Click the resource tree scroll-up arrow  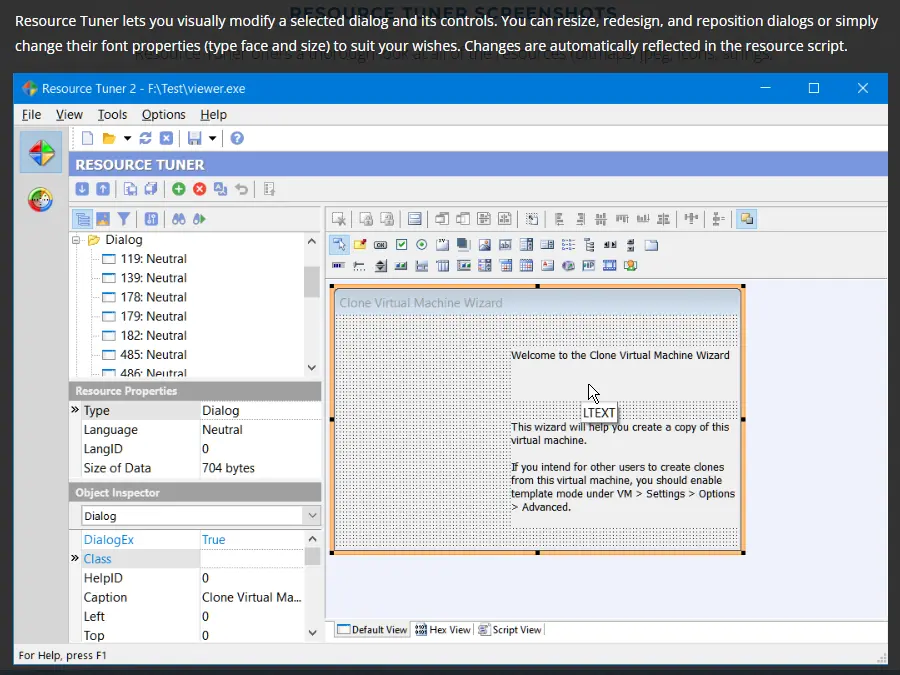(312, 241)
